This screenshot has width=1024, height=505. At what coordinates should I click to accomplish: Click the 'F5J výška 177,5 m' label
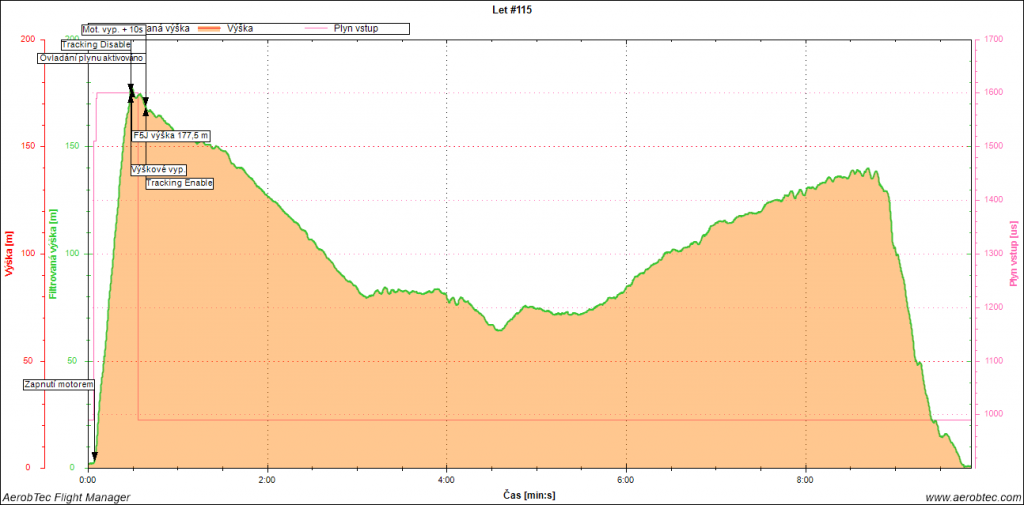172,135
